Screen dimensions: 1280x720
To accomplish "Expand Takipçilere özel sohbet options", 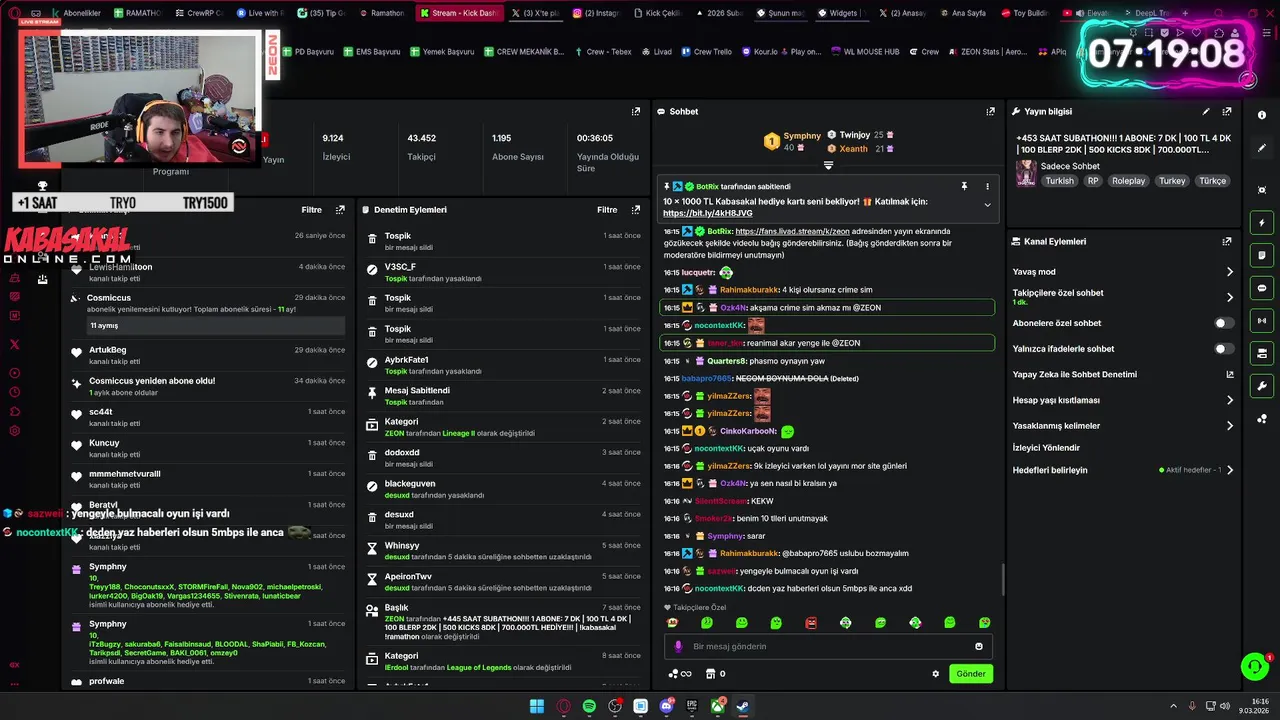I will (1230, 297).
